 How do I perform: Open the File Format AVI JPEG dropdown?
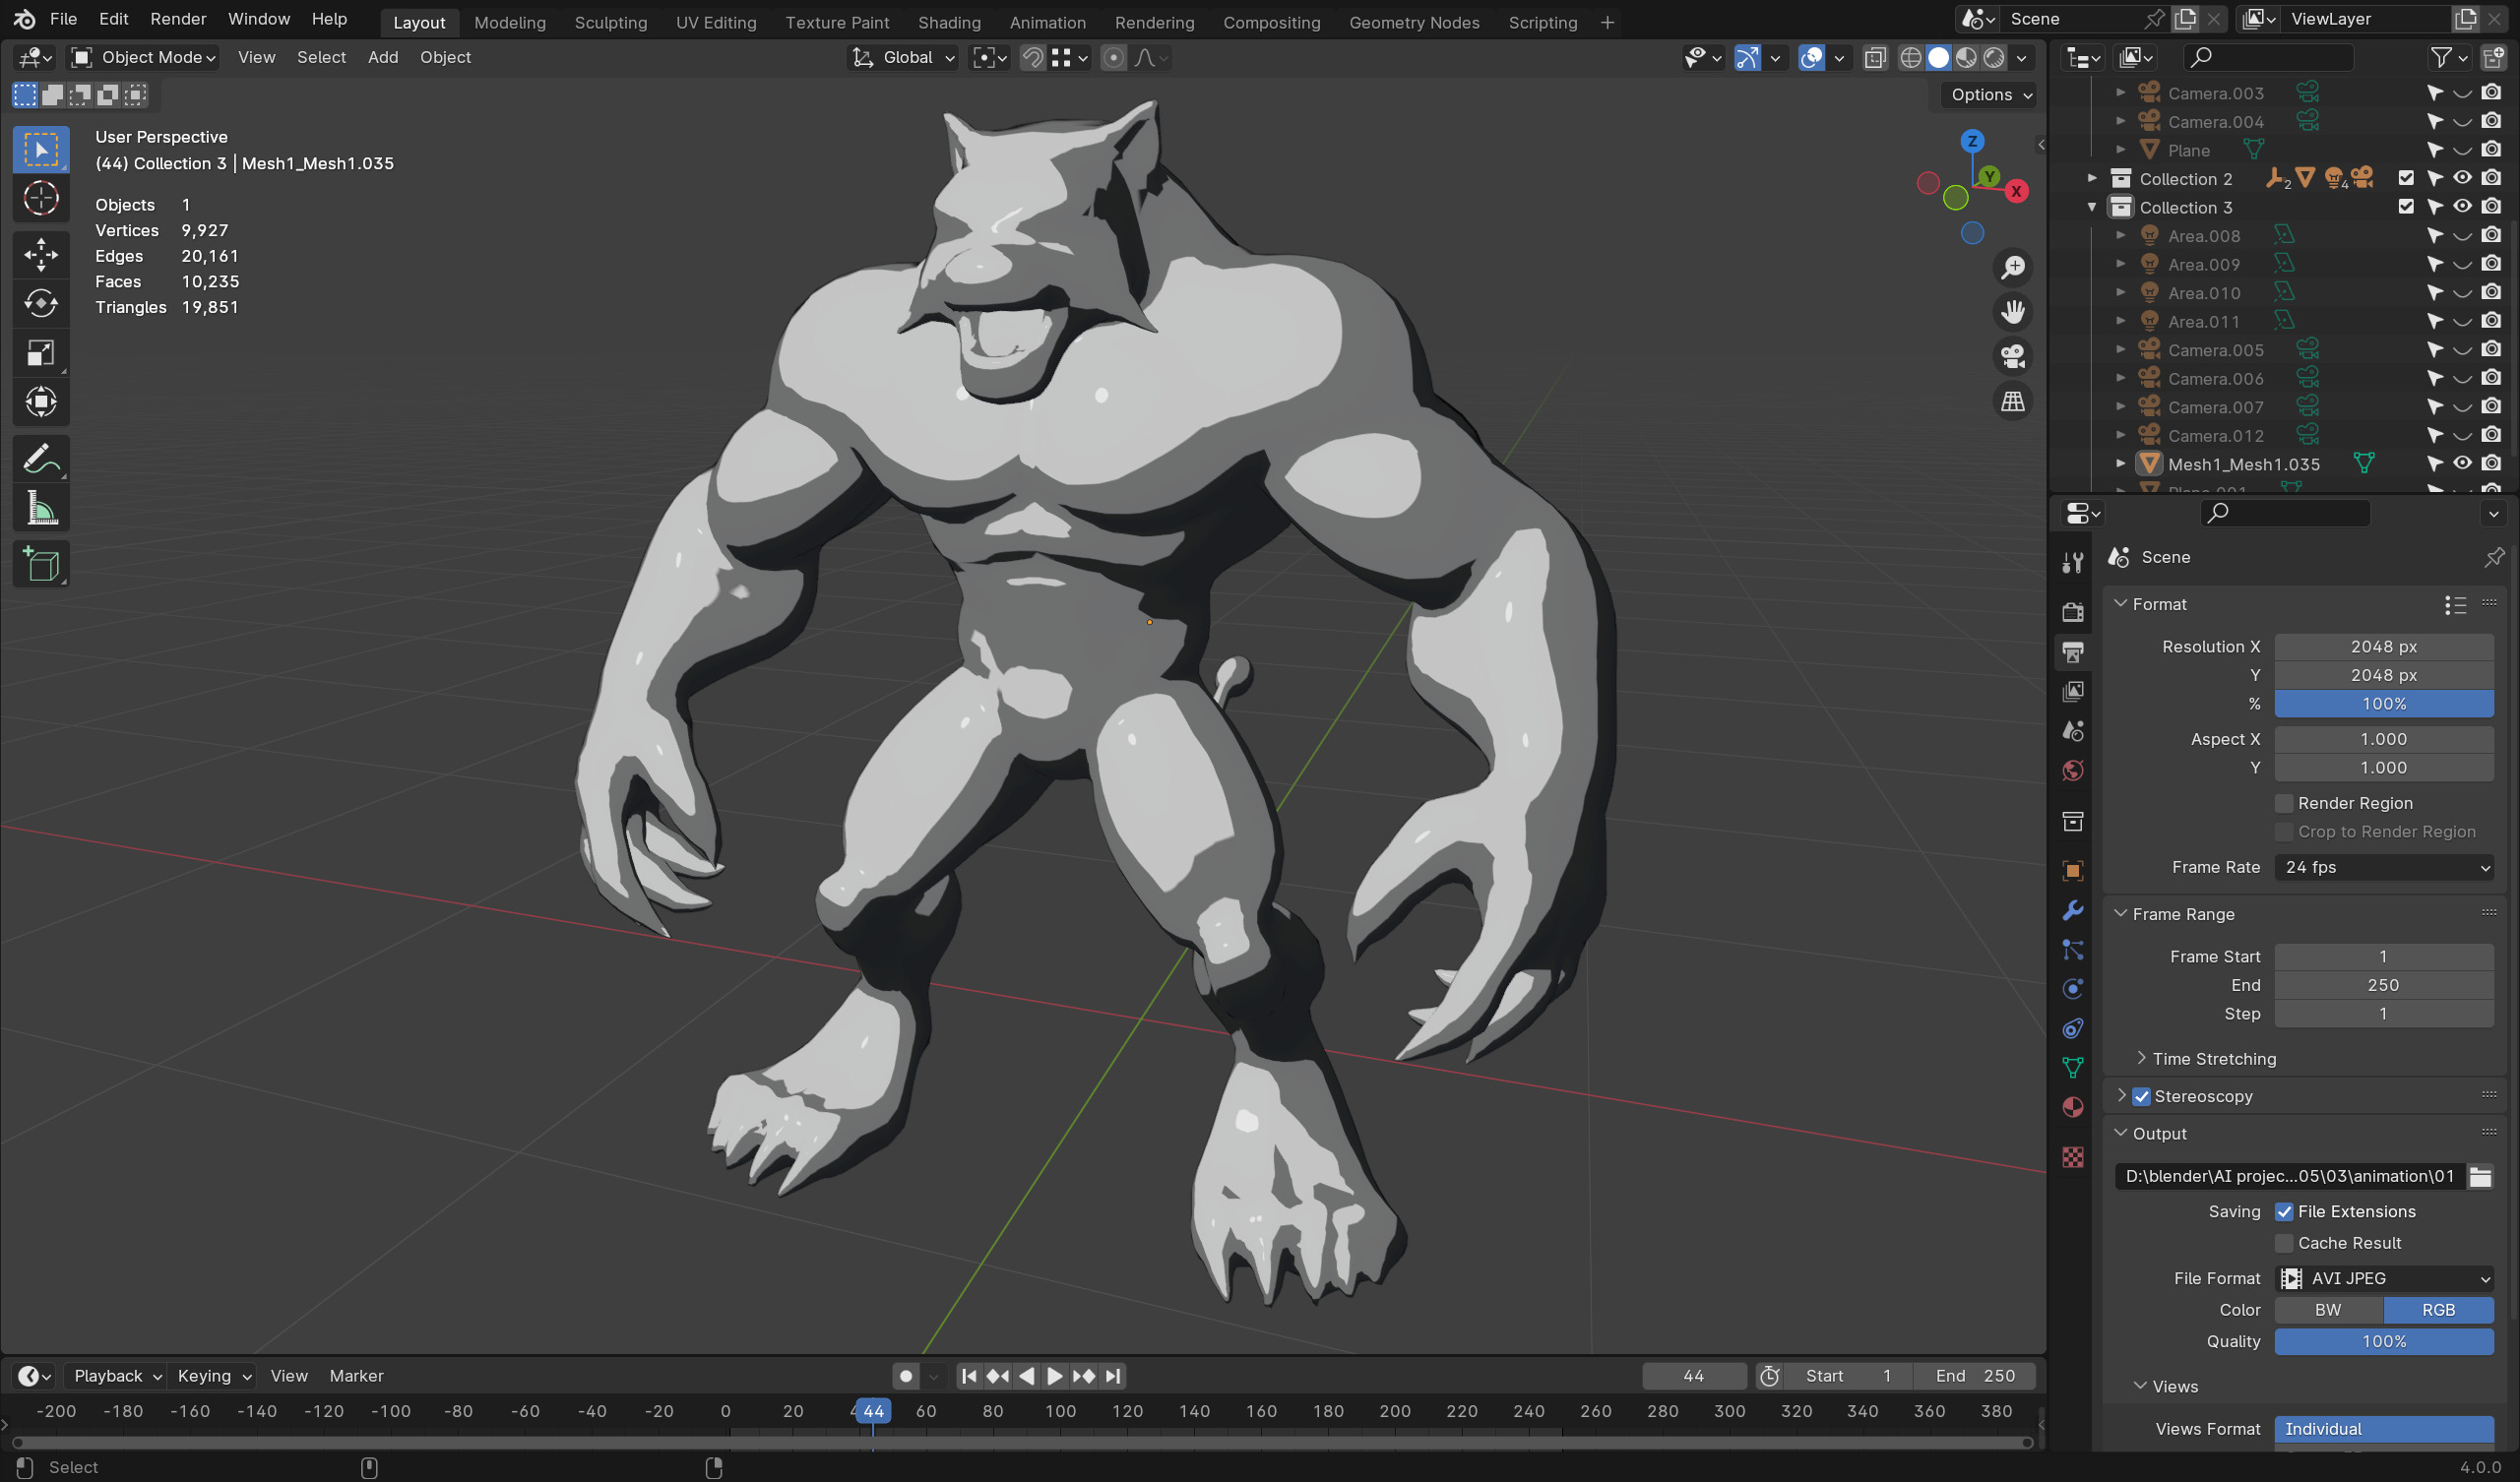coord(2384,1278)
